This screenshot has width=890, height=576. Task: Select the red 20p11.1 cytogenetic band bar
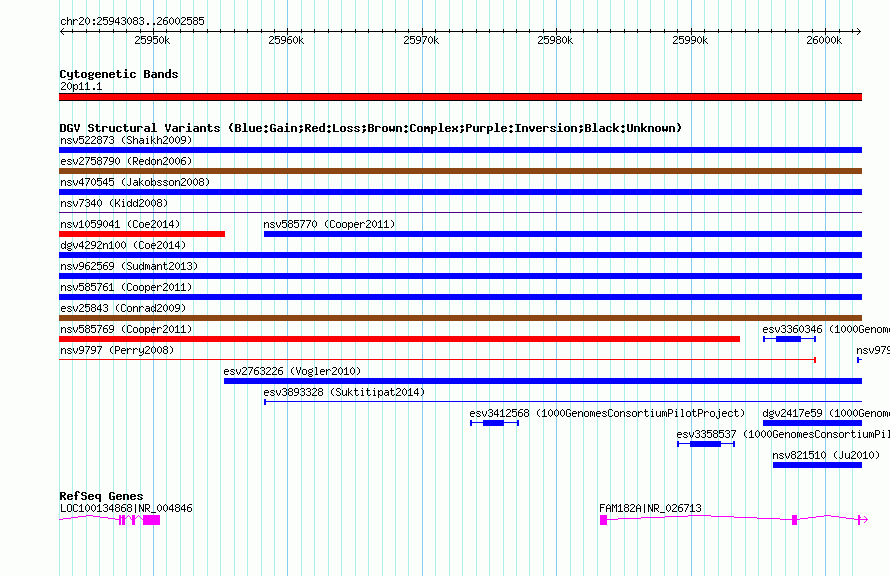click(460, 97)
